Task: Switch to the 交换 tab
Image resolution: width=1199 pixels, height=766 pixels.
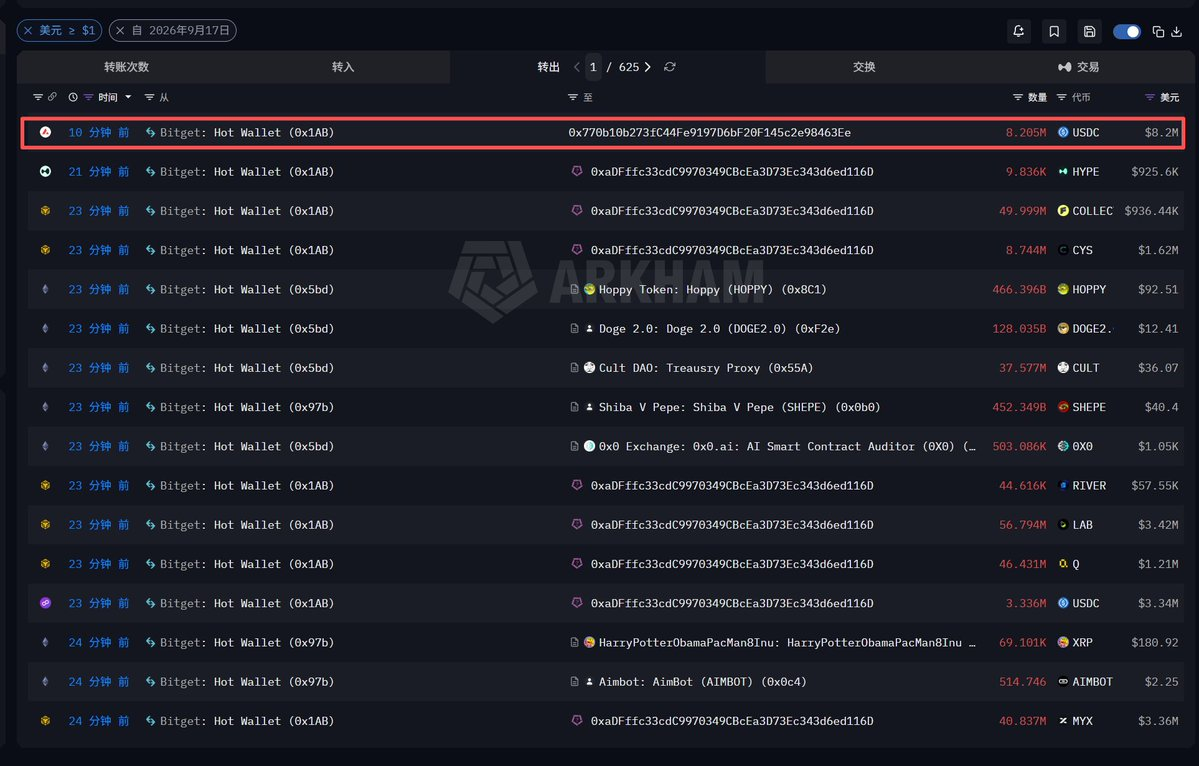Action: tap(864, 67)
